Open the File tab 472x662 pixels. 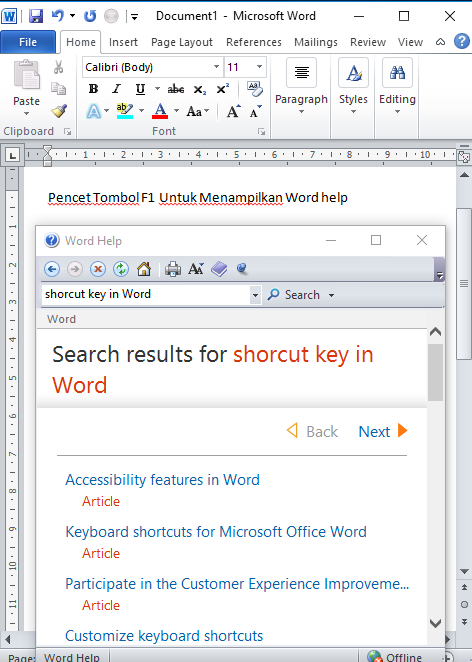tap(28, 42)
